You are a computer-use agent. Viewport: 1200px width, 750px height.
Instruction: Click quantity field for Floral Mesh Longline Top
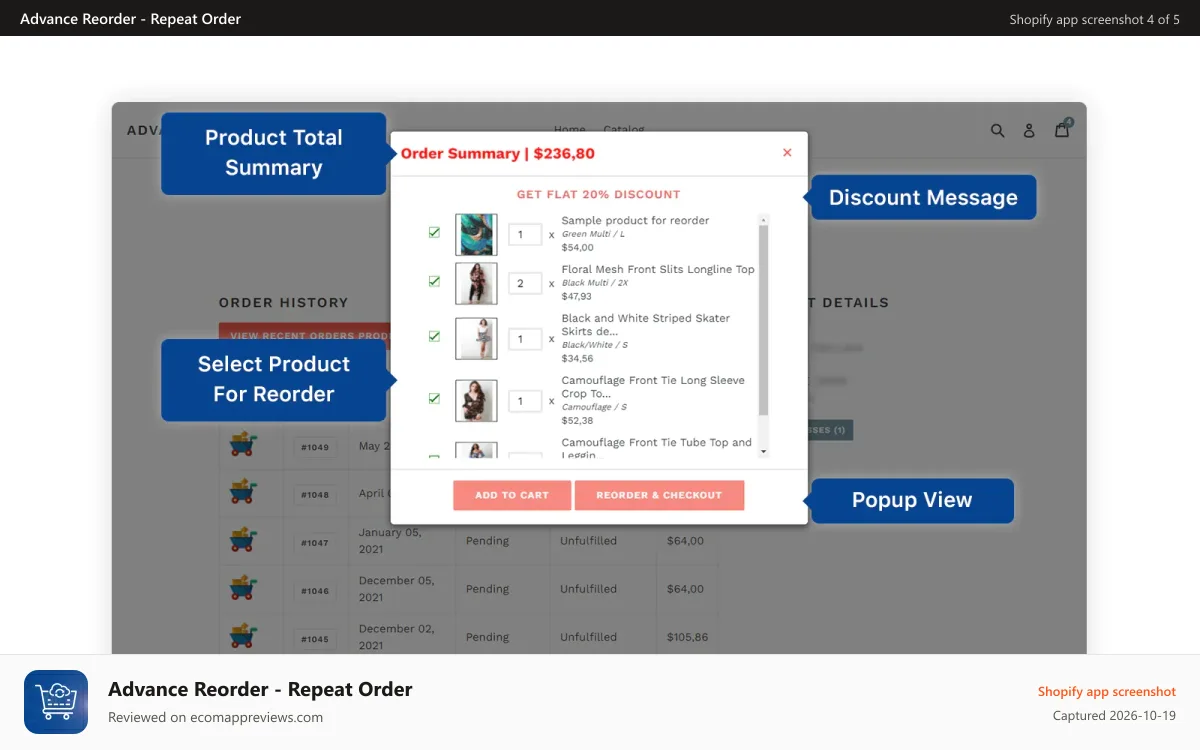click(525, 283)
